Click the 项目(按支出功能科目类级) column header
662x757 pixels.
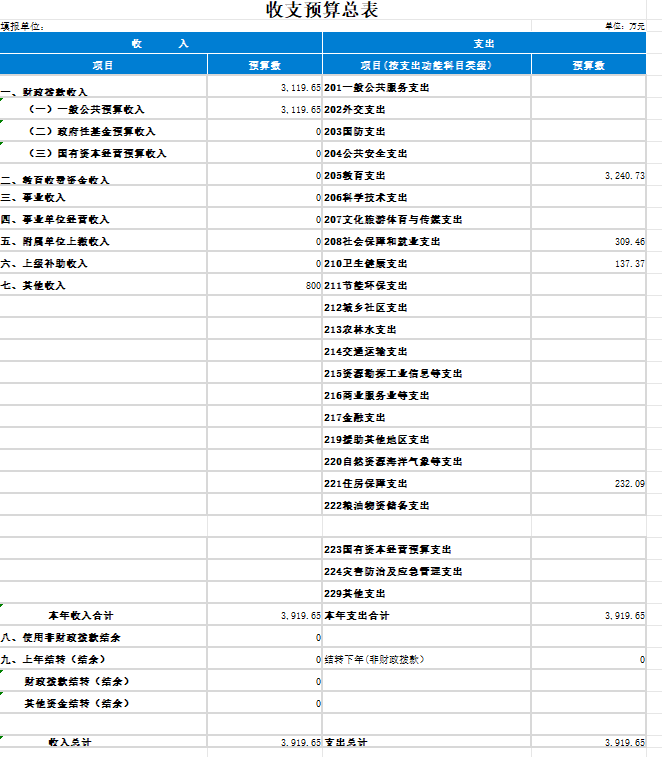click(426, 65)
